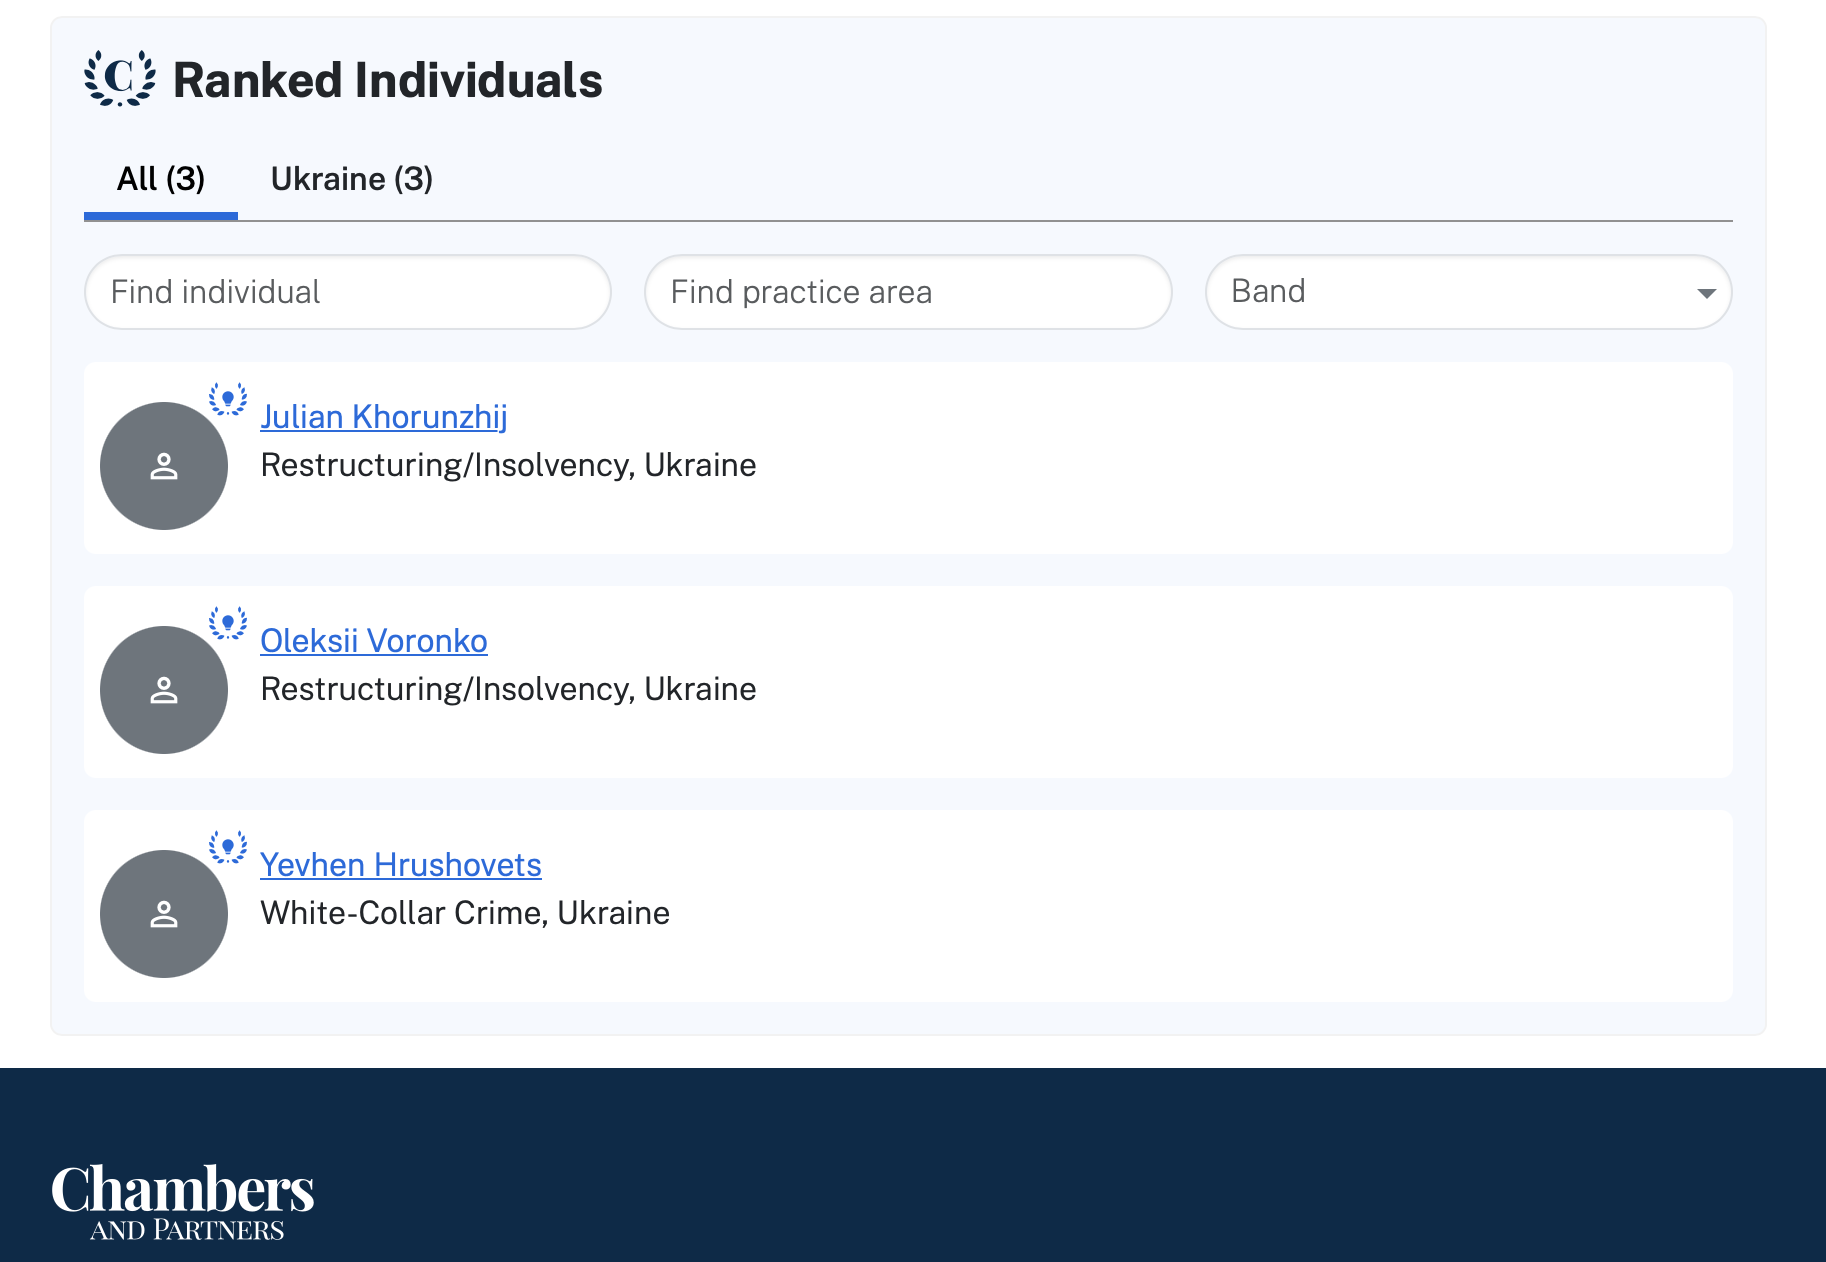
Task: Select Oleksii Voronko's profile avatar placeholder
Action: click(164, 690)
